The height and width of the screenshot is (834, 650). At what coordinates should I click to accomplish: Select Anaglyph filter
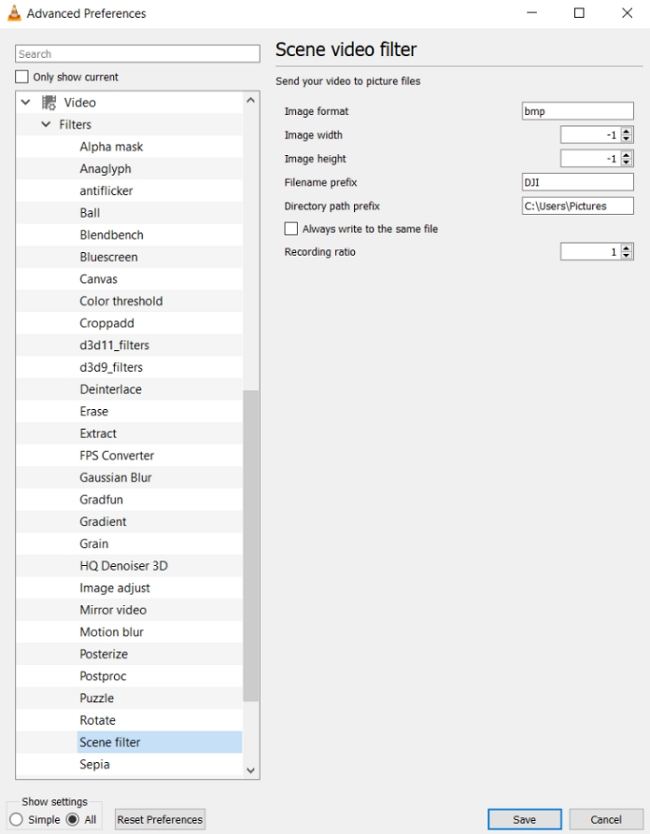(105, 169)
